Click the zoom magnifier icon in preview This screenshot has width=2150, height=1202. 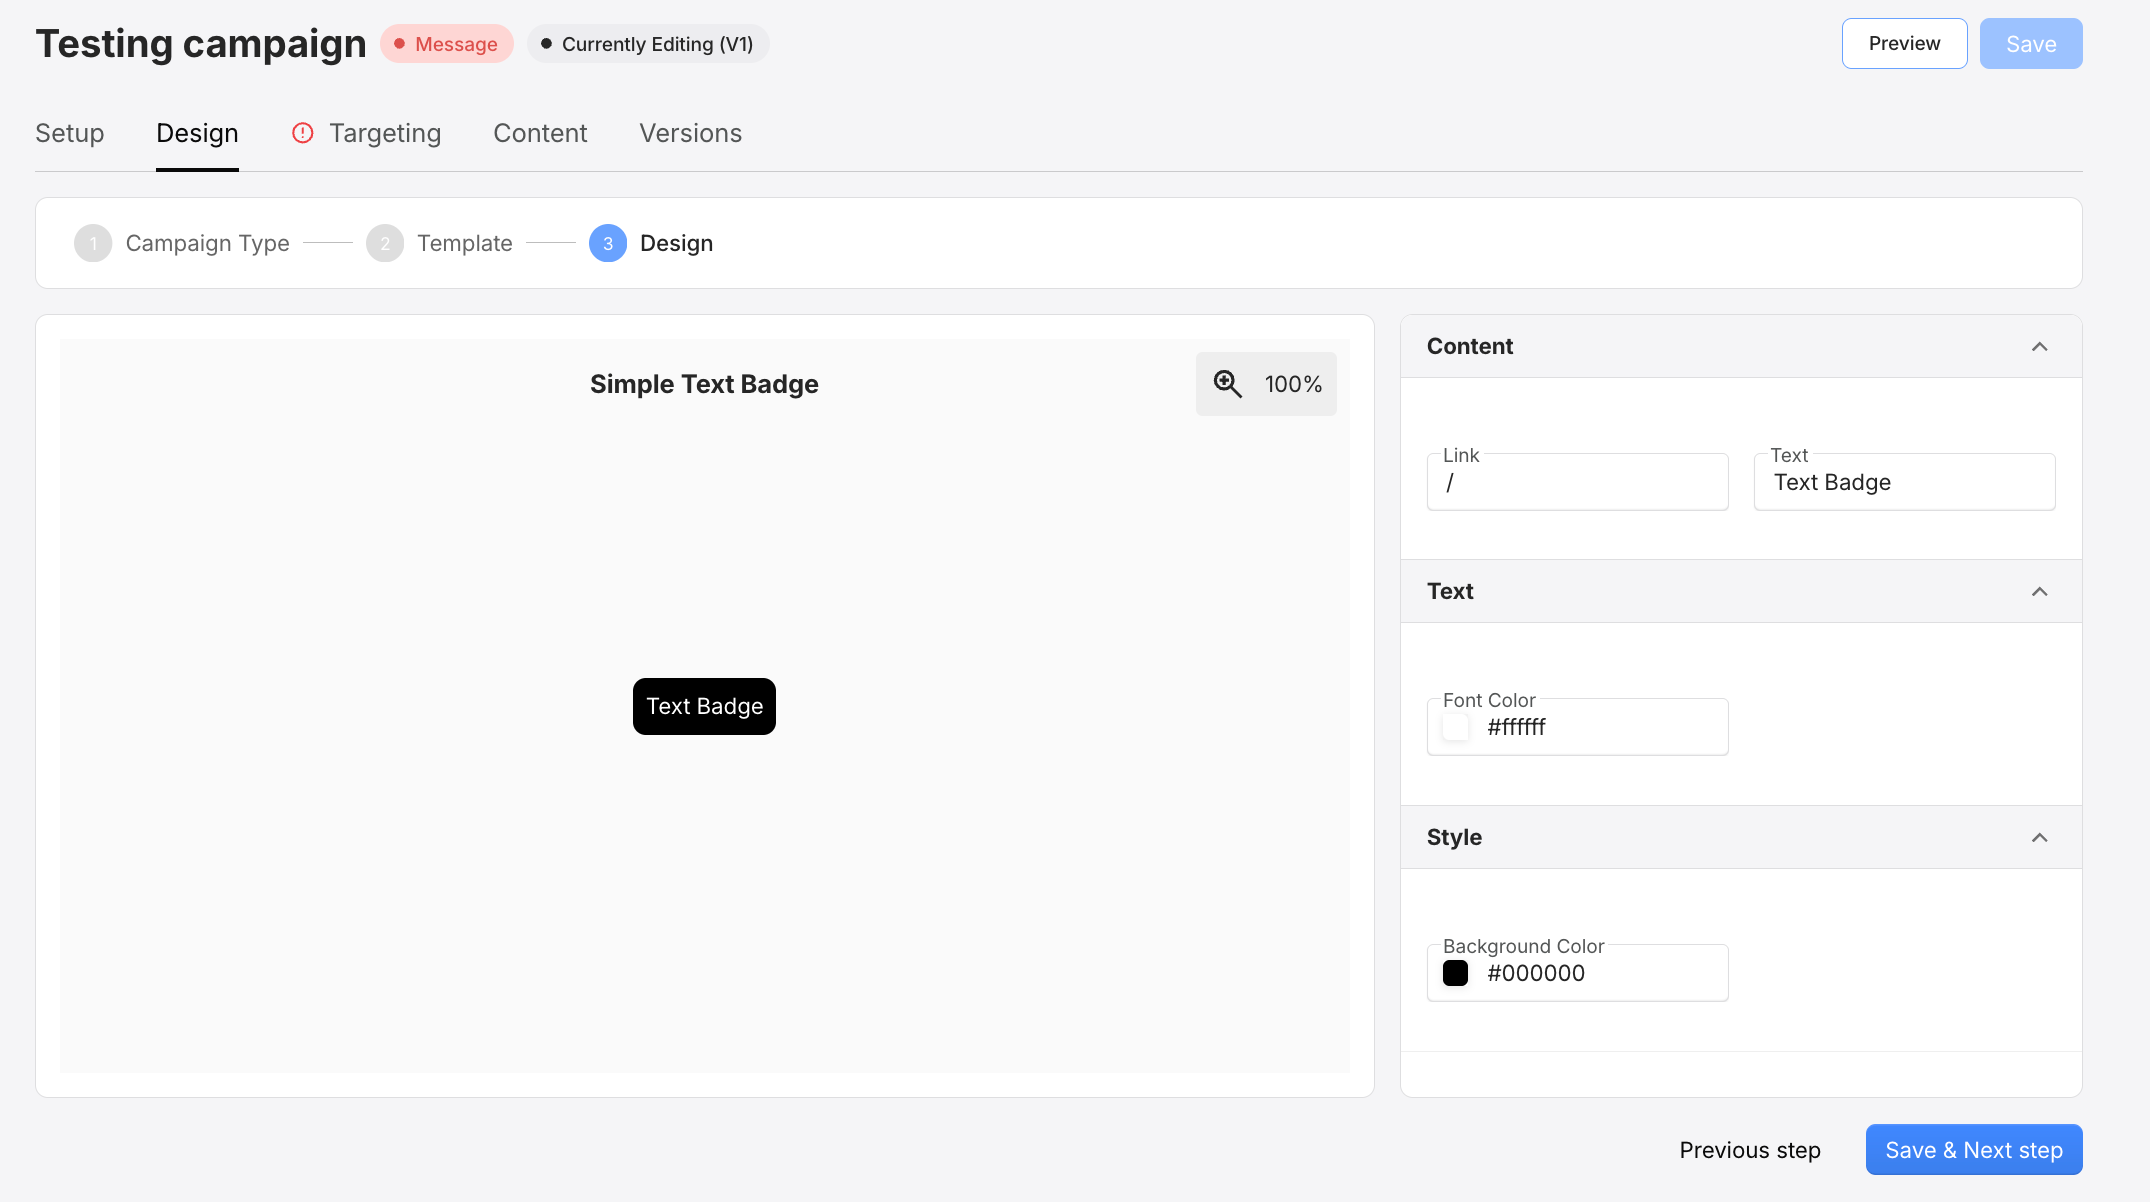1228,383
